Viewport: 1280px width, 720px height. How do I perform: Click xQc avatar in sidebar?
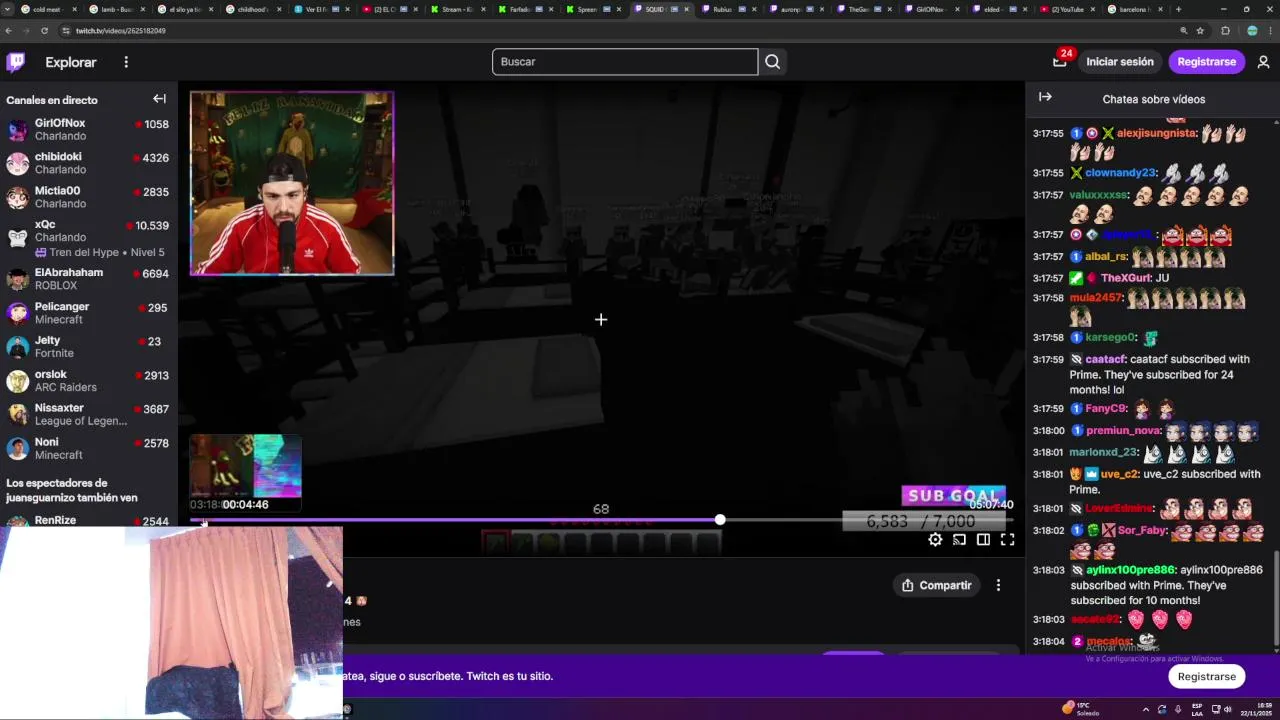click(x=18, y=238)
